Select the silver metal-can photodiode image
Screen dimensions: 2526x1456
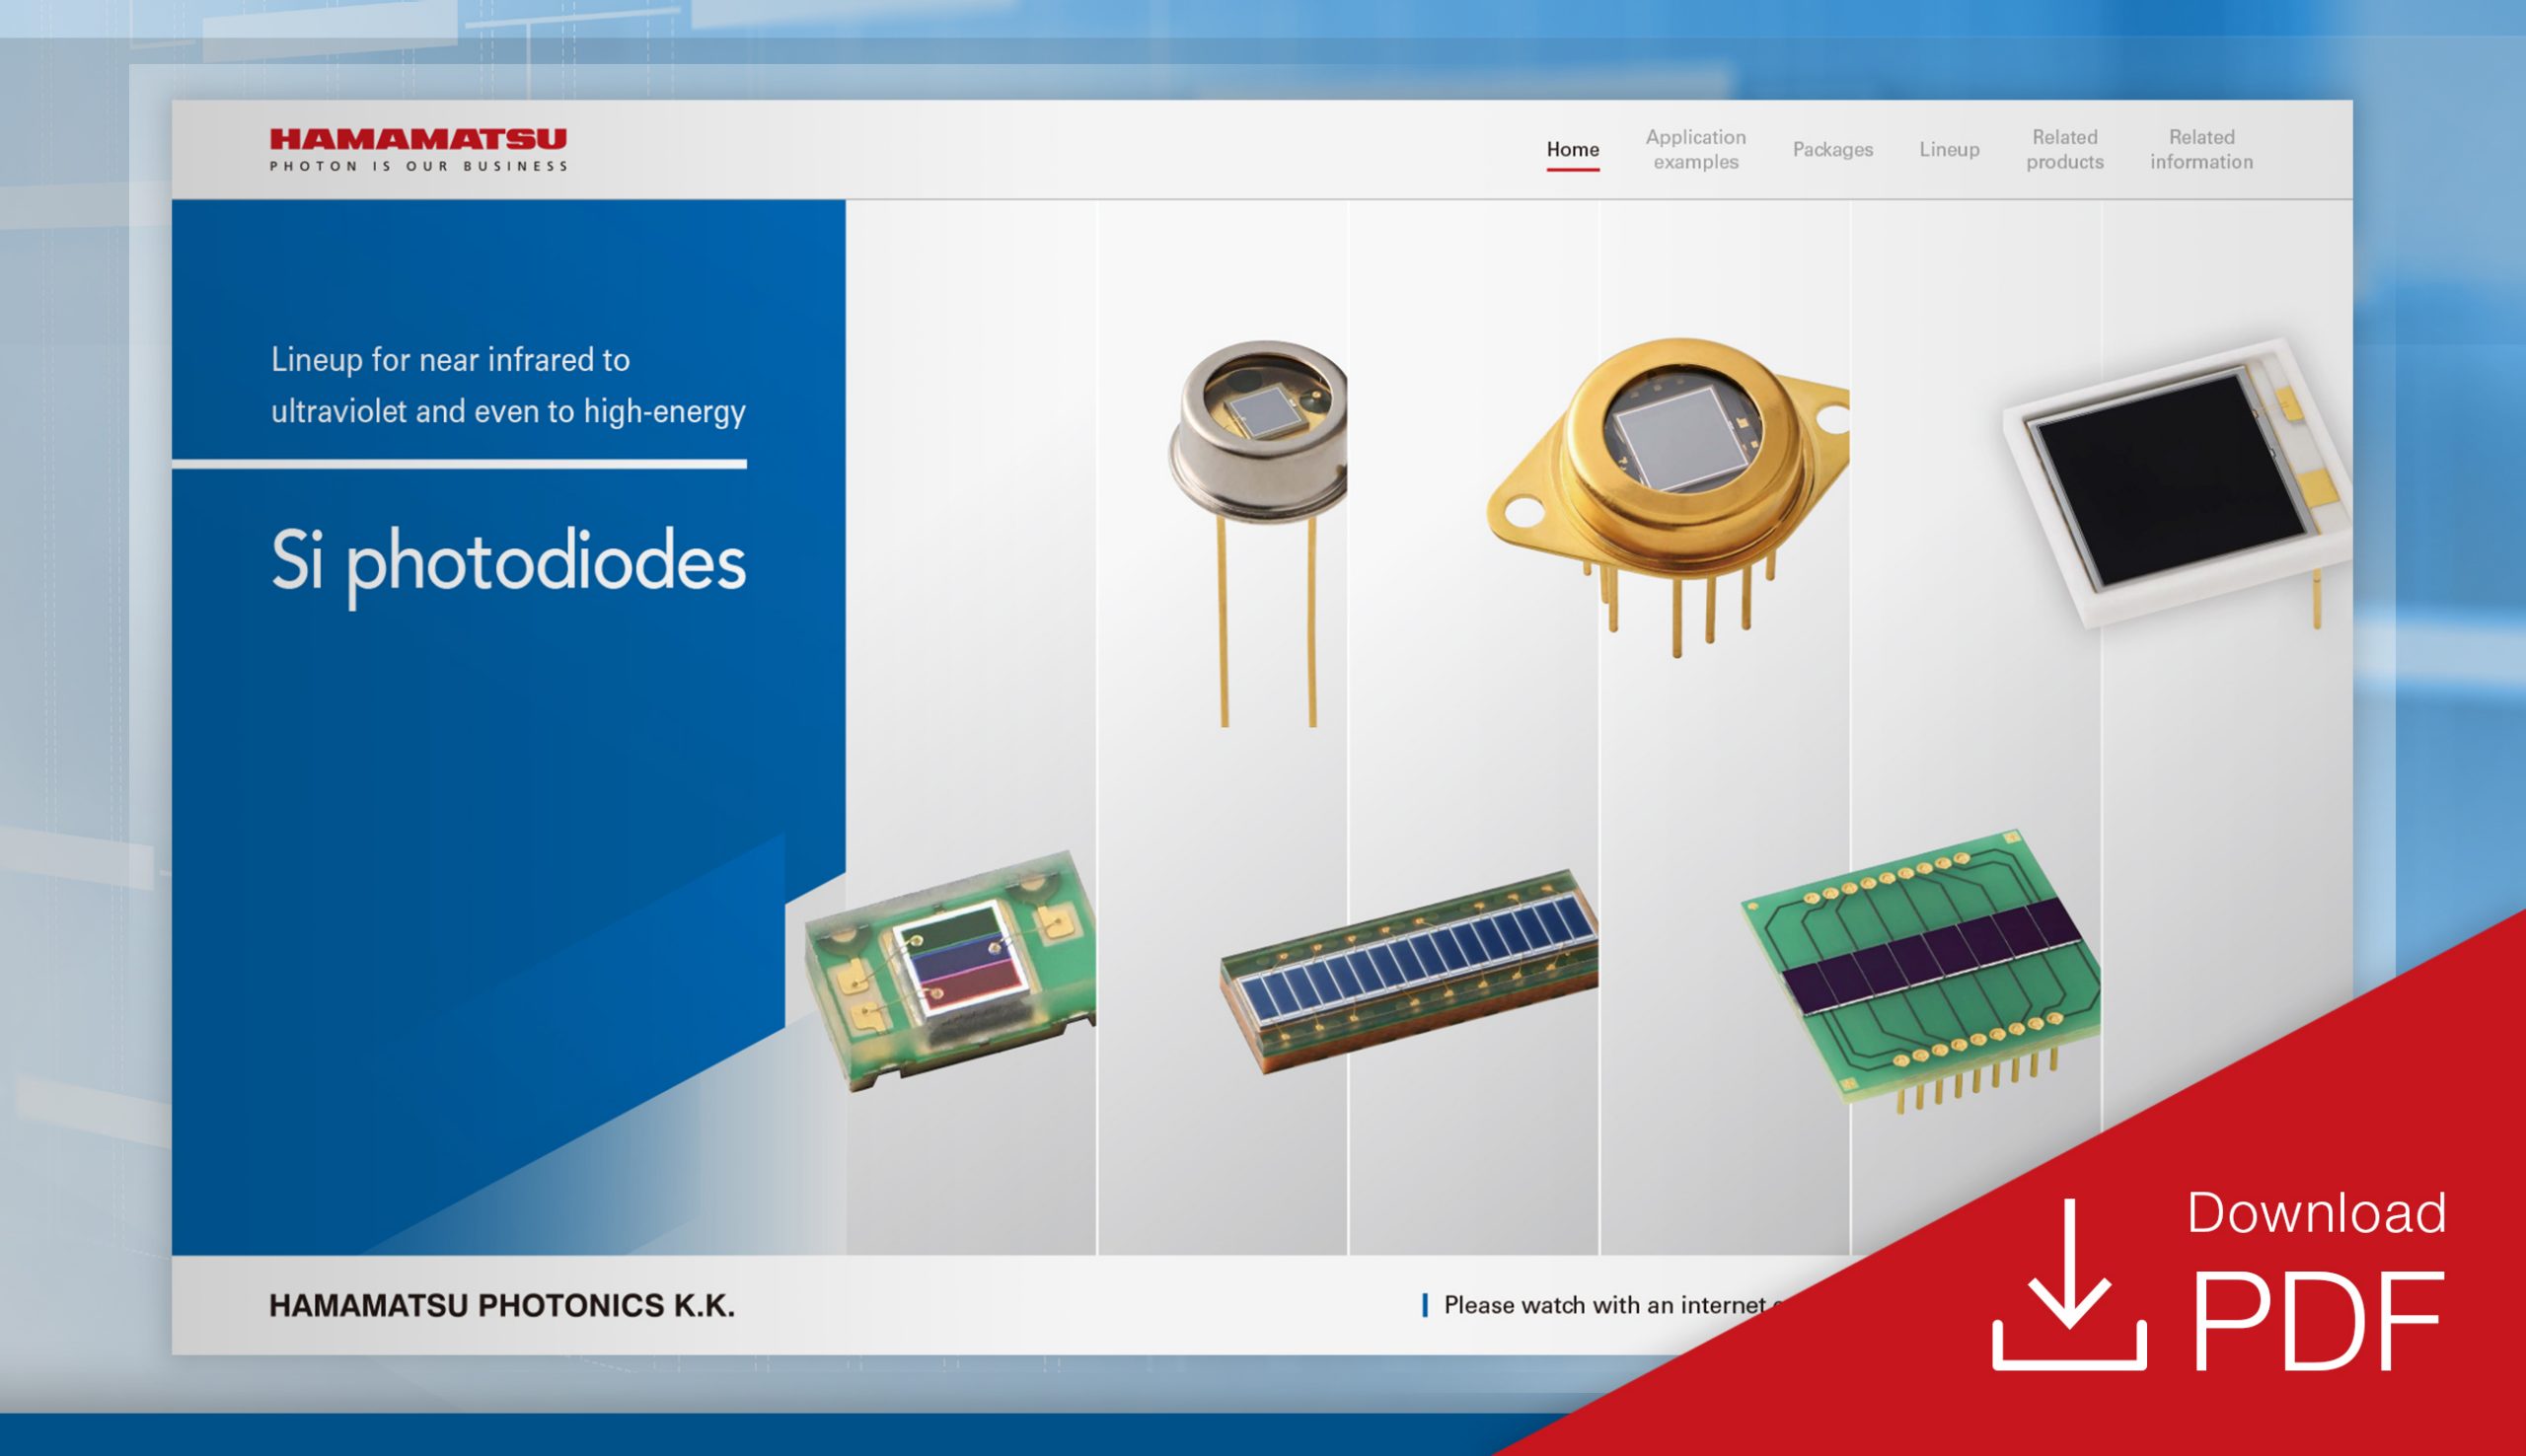(1258, 532)
